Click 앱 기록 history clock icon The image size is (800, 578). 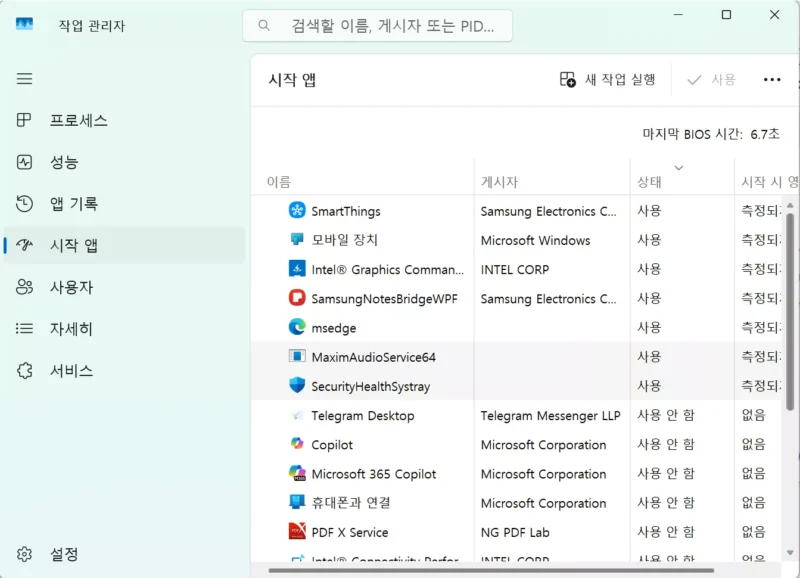[x=24, y=203]
